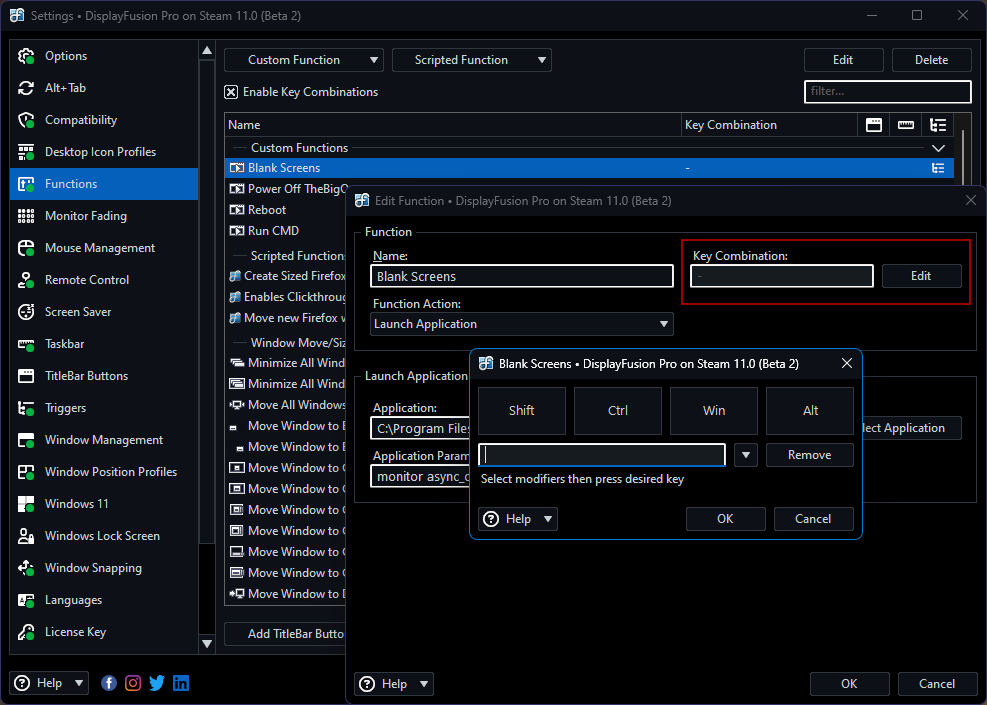Go to the Windows Lock Screen section

click(x=101, y=536)
